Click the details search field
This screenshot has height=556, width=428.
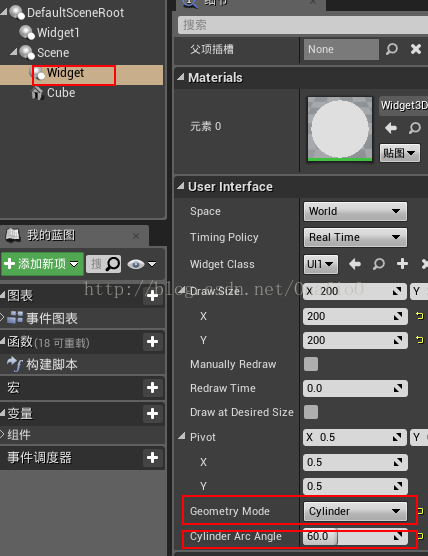[302, 25]
